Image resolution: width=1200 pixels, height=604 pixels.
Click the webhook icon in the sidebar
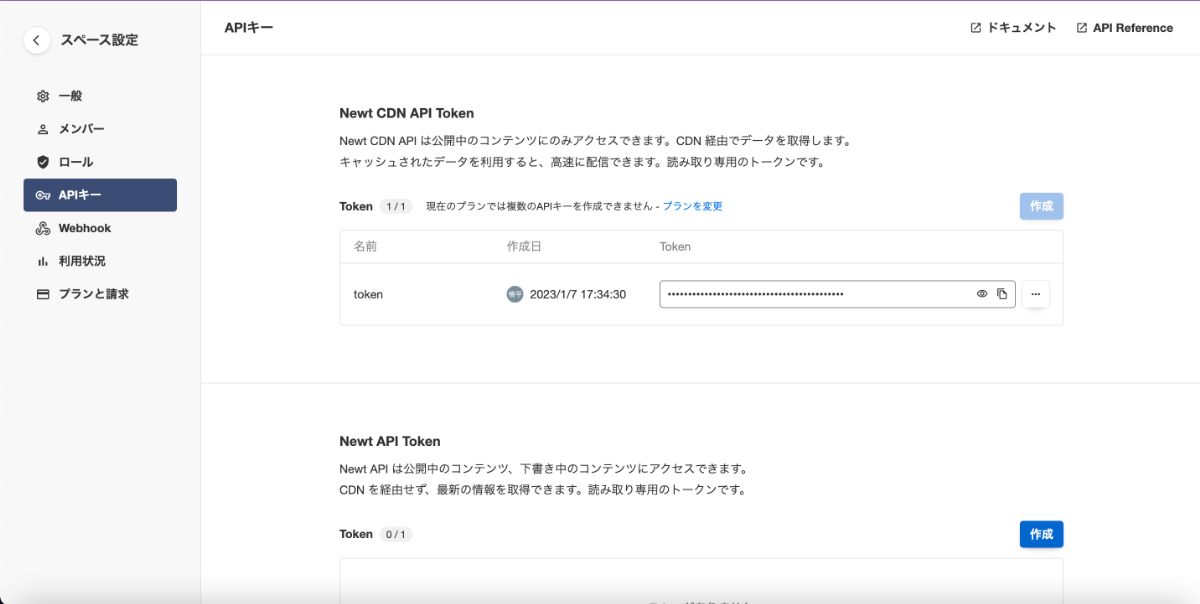point(43,228)
